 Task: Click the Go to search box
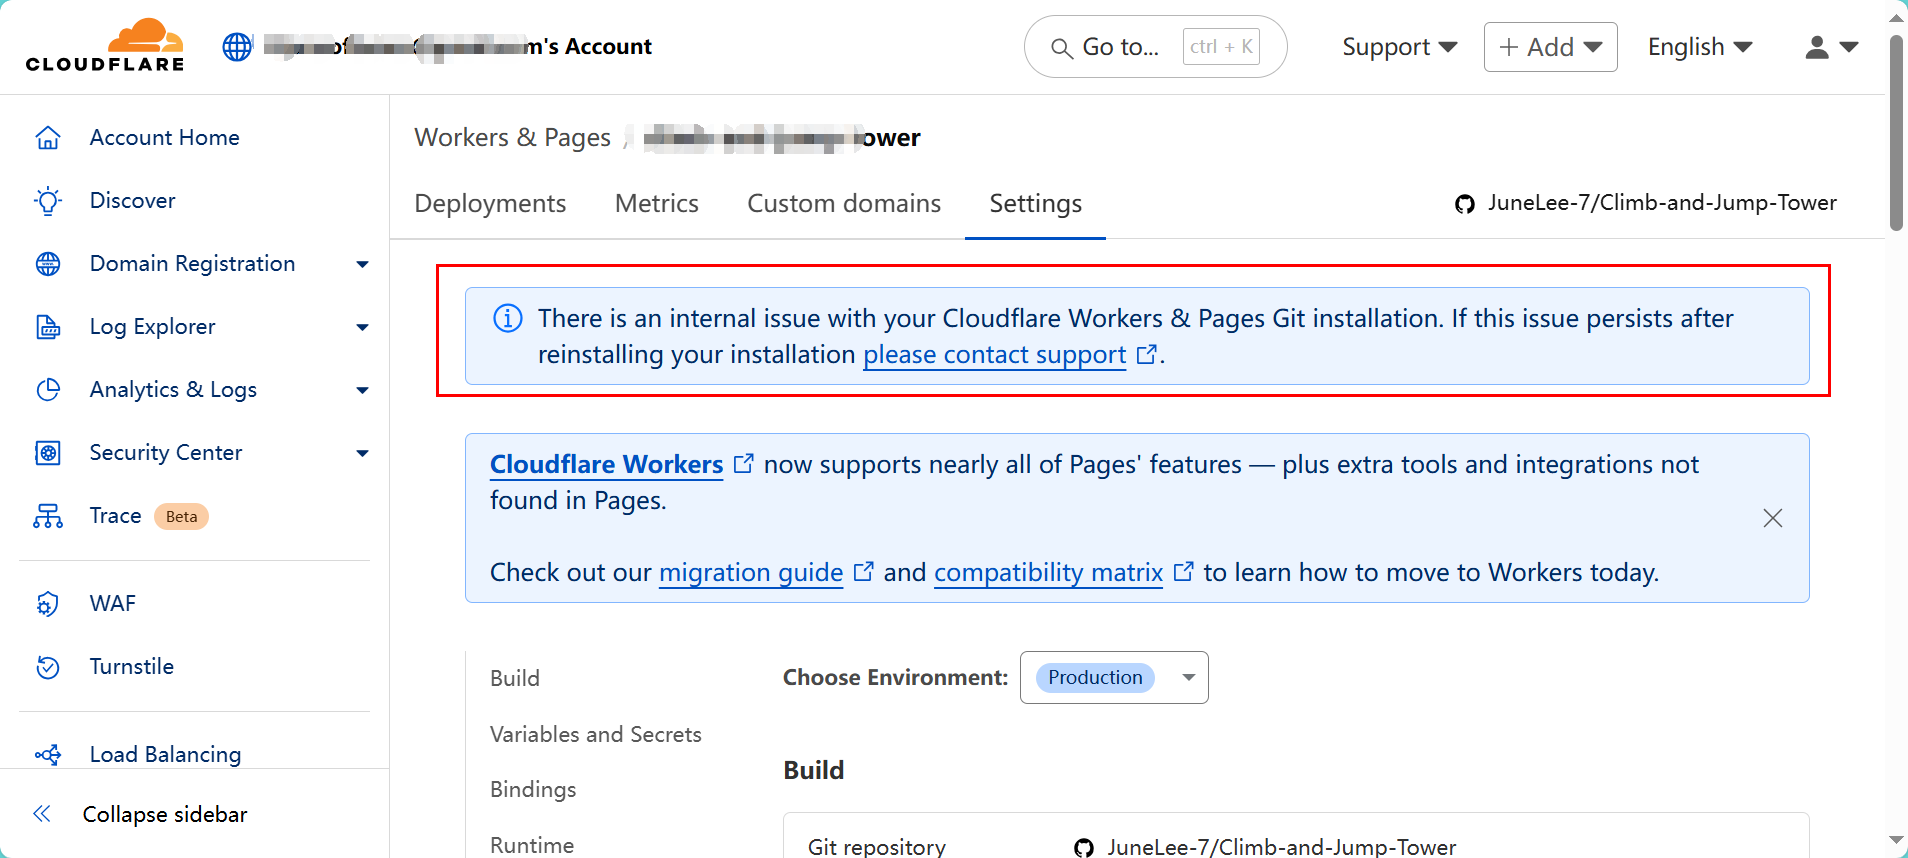coord(1154,47)
